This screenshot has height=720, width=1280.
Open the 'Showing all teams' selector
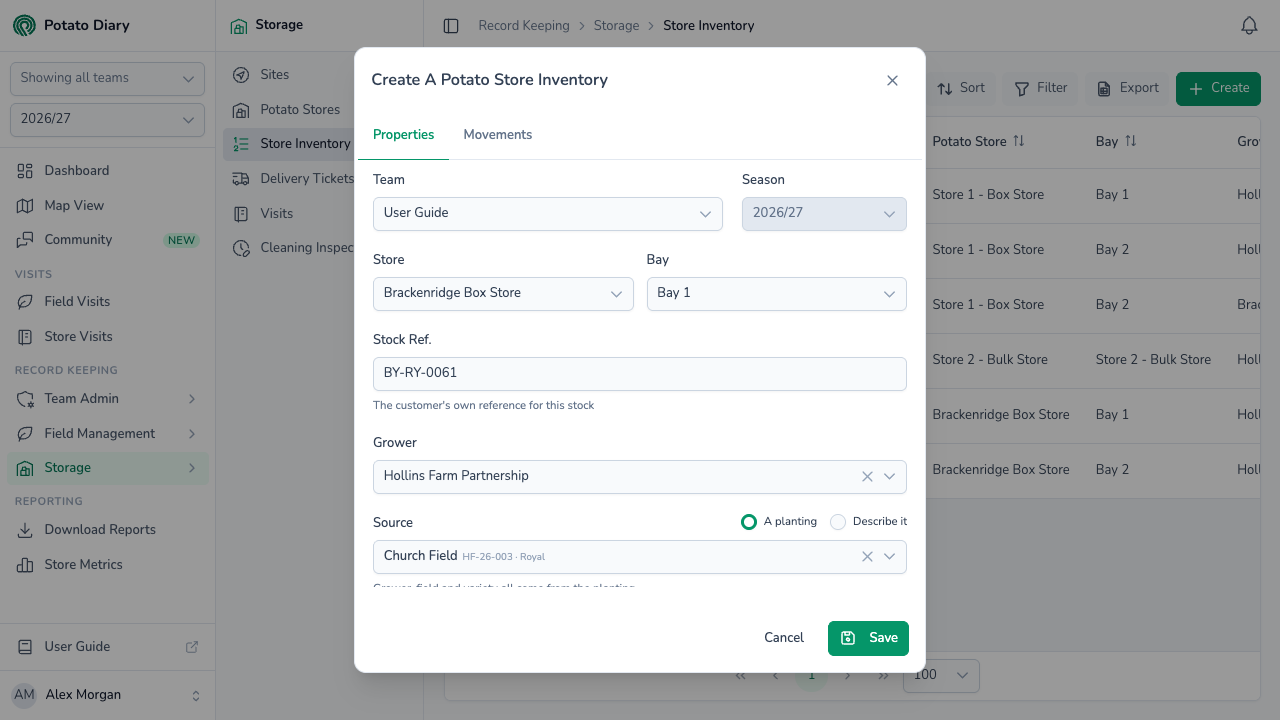point(107,79)
